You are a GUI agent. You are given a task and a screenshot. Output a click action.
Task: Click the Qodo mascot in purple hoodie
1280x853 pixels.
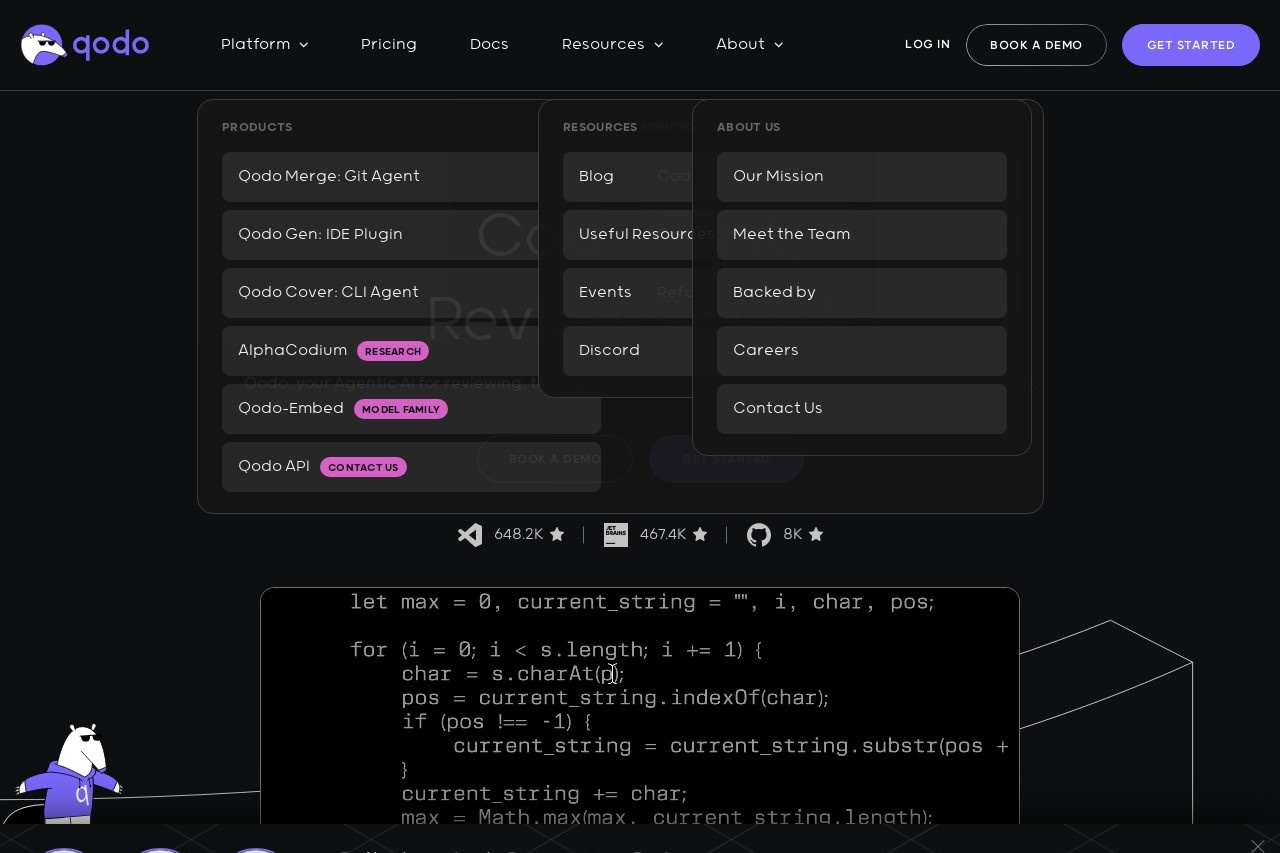pyautogui.click(x=70, y=775)
